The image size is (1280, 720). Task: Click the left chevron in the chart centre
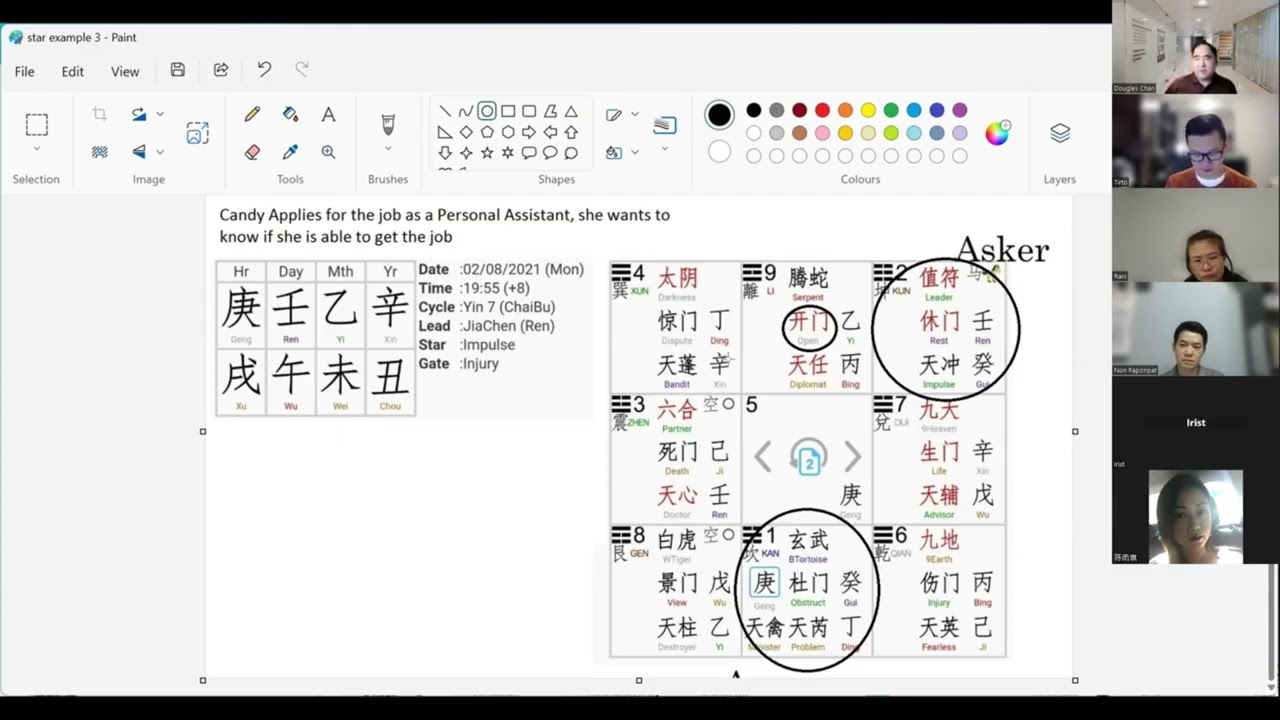[x=763, y=457]
